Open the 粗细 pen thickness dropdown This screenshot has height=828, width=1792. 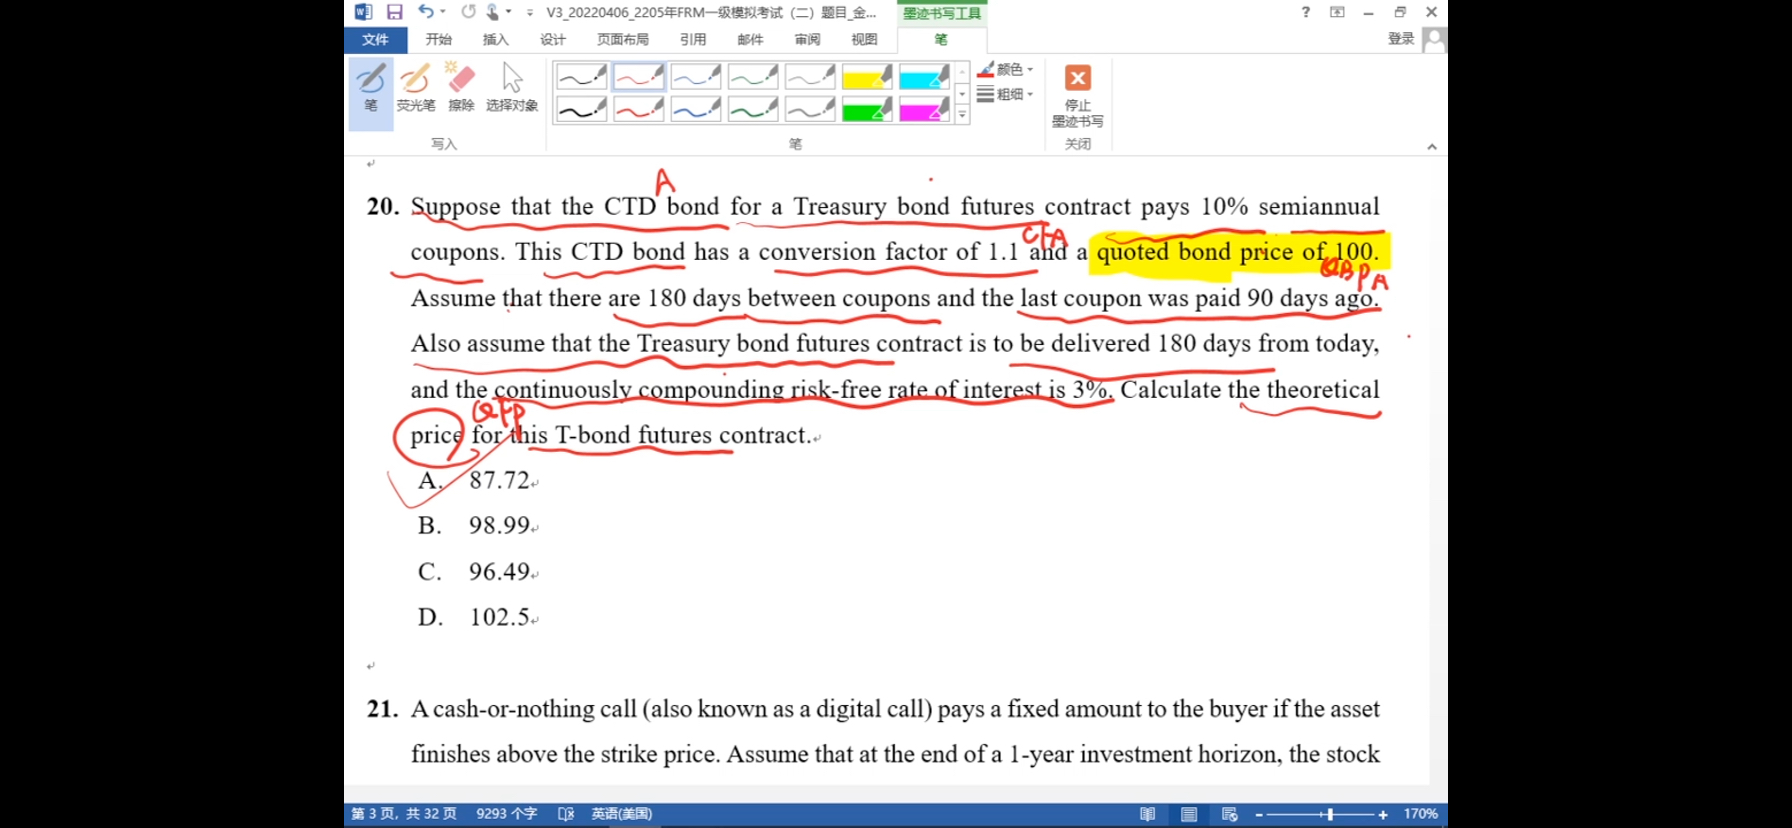(1006, 94)
